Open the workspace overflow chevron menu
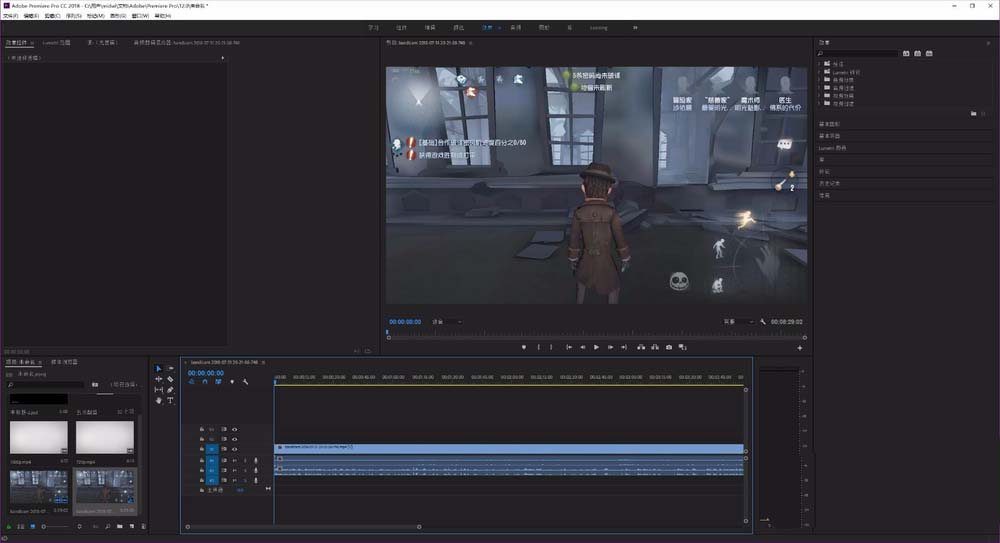The height and width of the screenshot is (543, 1000). coord(635,27)
